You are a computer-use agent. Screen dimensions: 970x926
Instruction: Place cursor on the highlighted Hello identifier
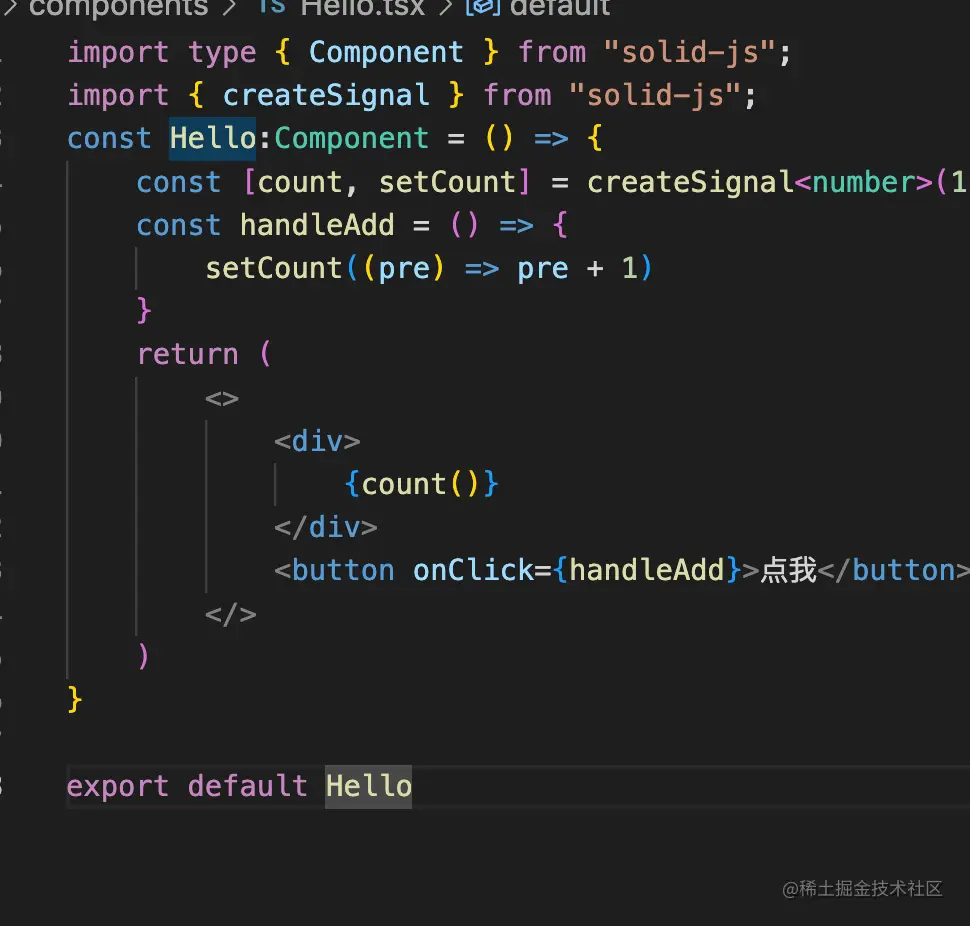point(213,139)
